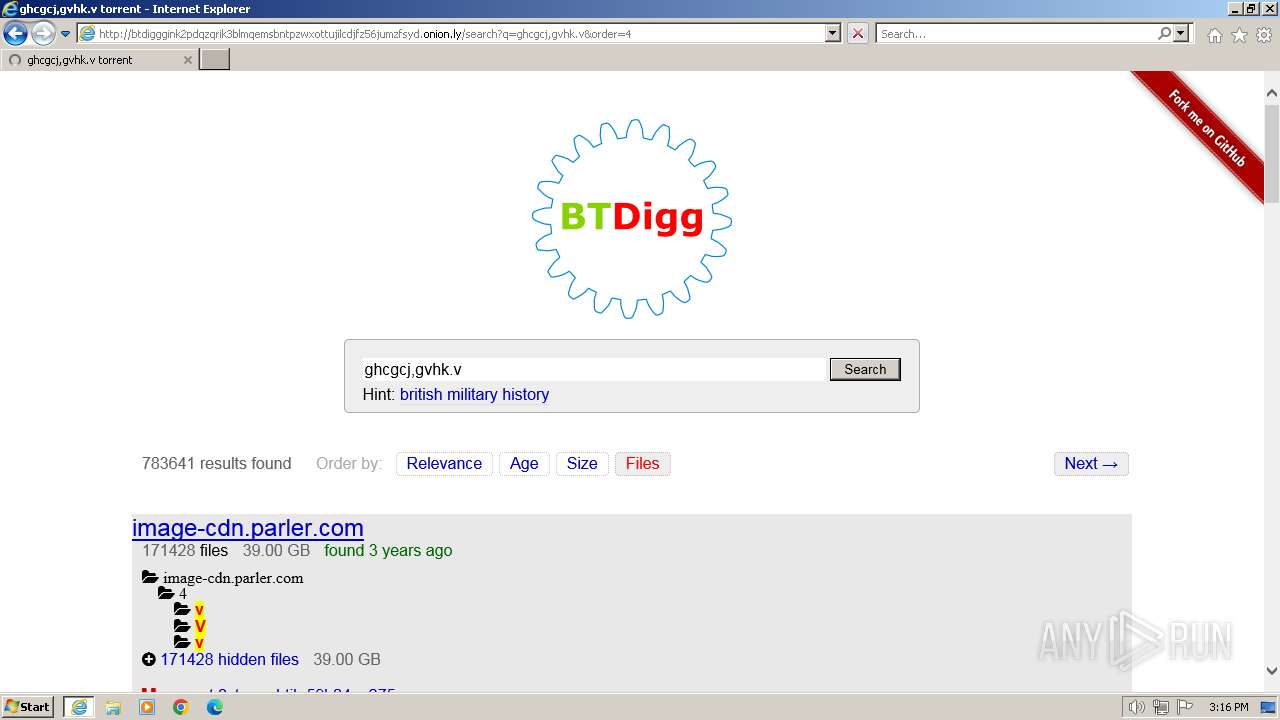Click 'found 3 years ago' text
1280x720 pixels.
point(388,550)
